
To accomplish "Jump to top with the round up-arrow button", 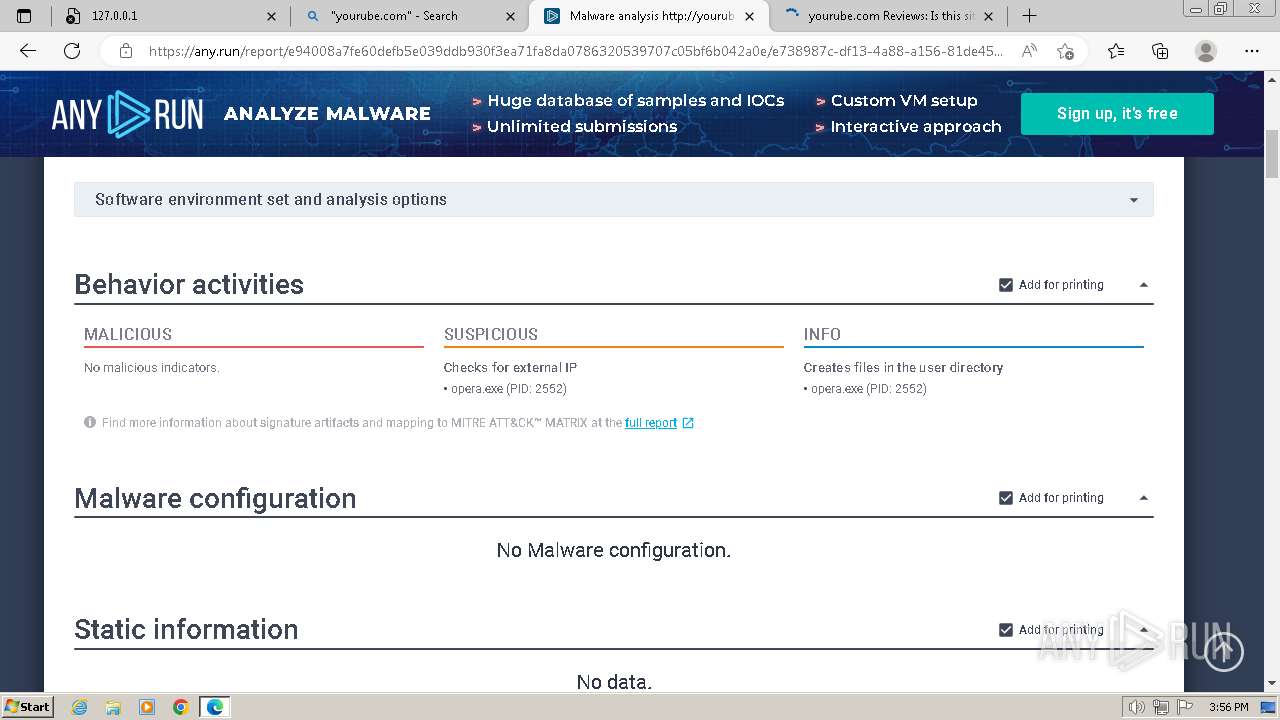I will (1223, 652).
